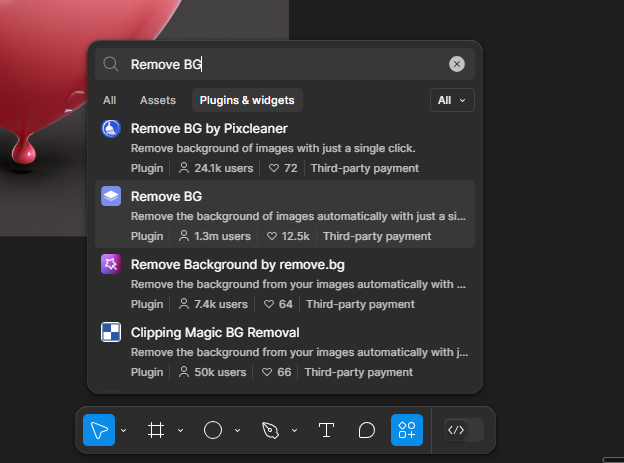Select the Ellipse shape tool
The image size is (624, 463).
pos(213,430)
